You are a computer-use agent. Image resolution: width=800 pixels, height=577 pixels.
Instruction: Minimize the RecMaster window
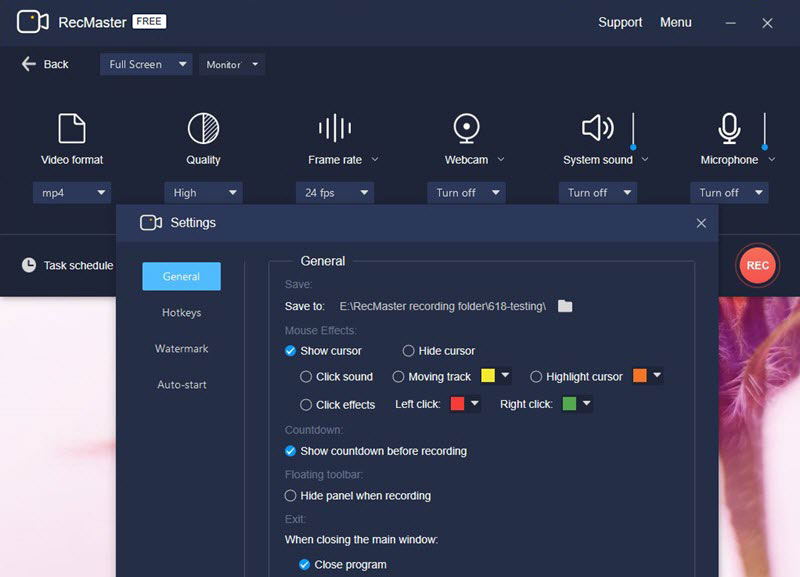[x=731, y=23]
